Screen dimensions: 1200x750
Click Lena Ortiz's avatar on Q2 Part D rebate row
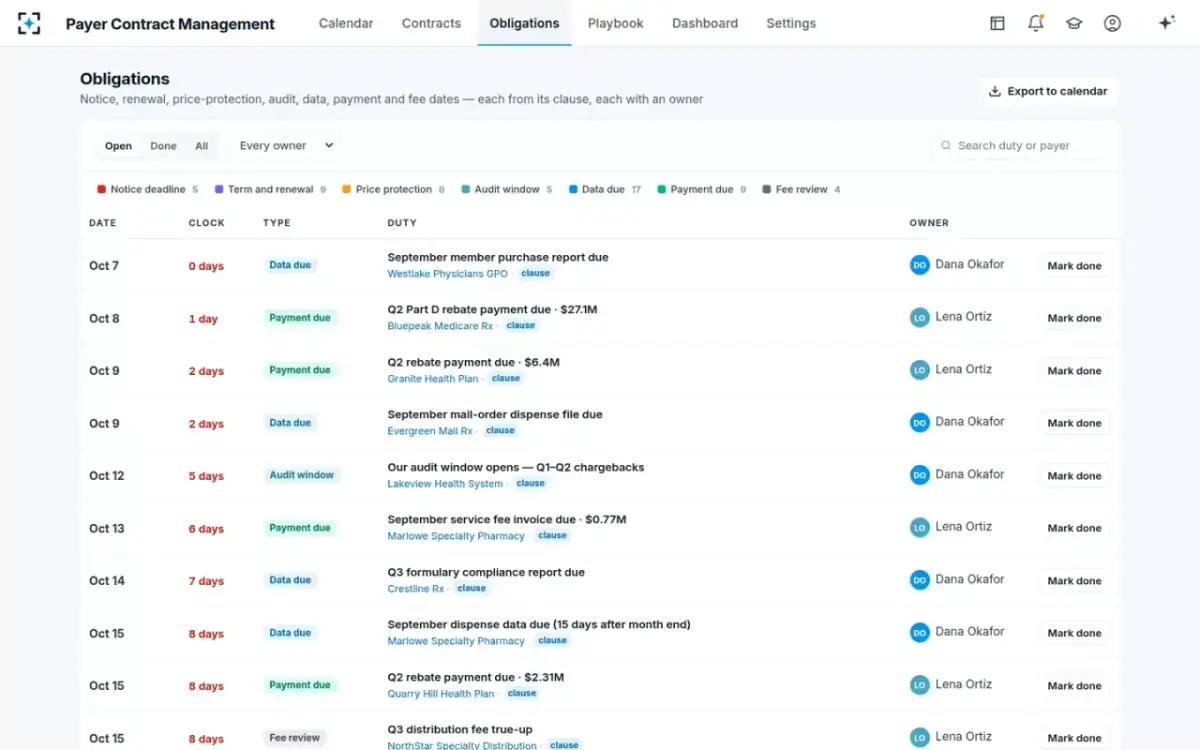(920, 317)
